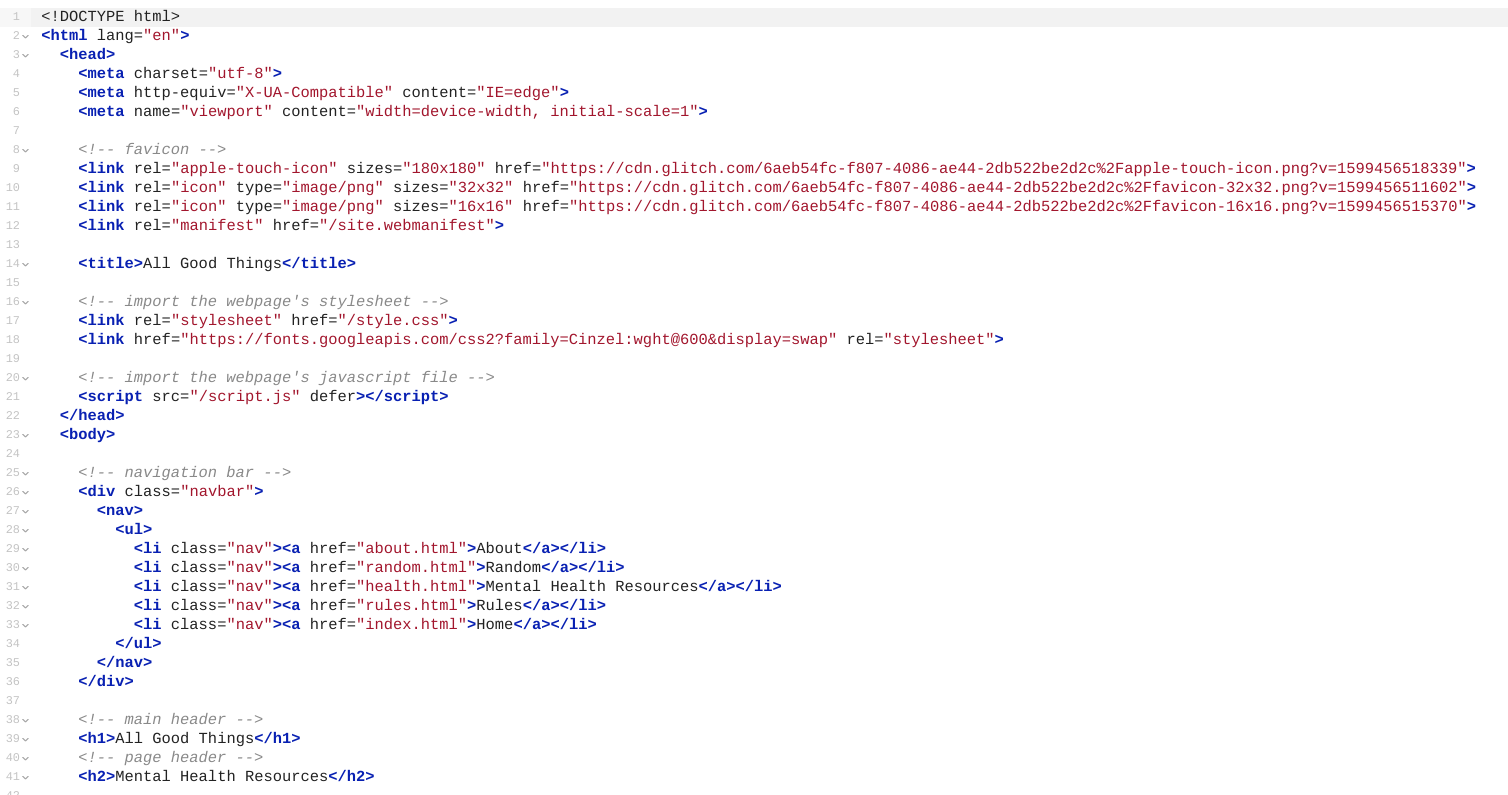
Task: Click the "/script.js" src value
Action: point(245,397)
